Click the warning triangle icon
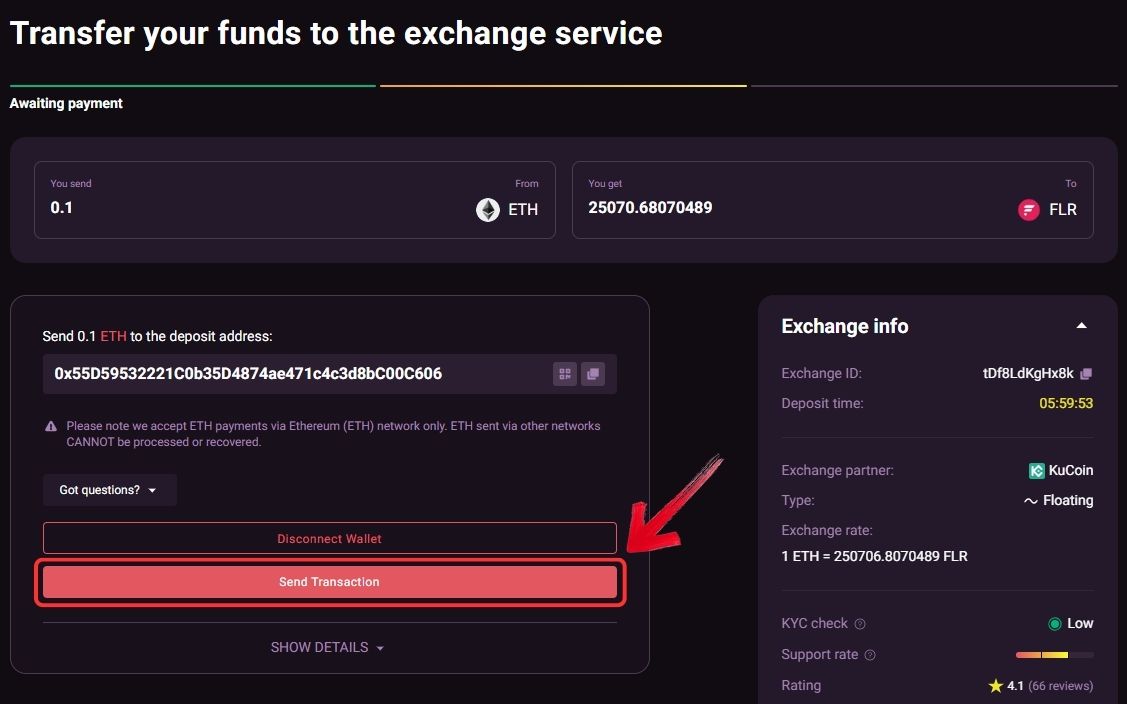Screen dimensions: 1127x704 tap(51, 426)
